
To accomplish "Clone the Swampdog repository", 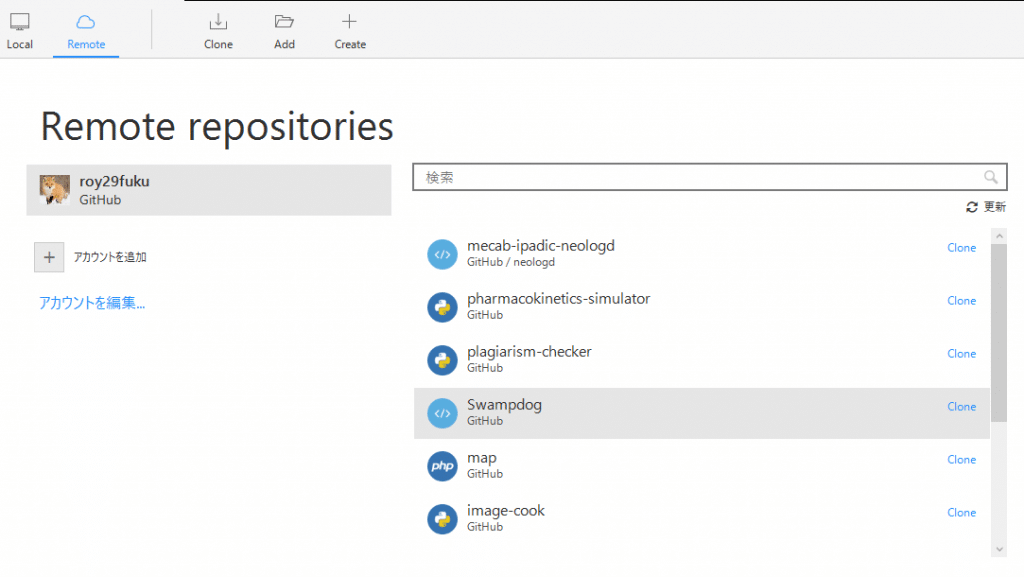I will pyautogui.click(x=961, y=407).
